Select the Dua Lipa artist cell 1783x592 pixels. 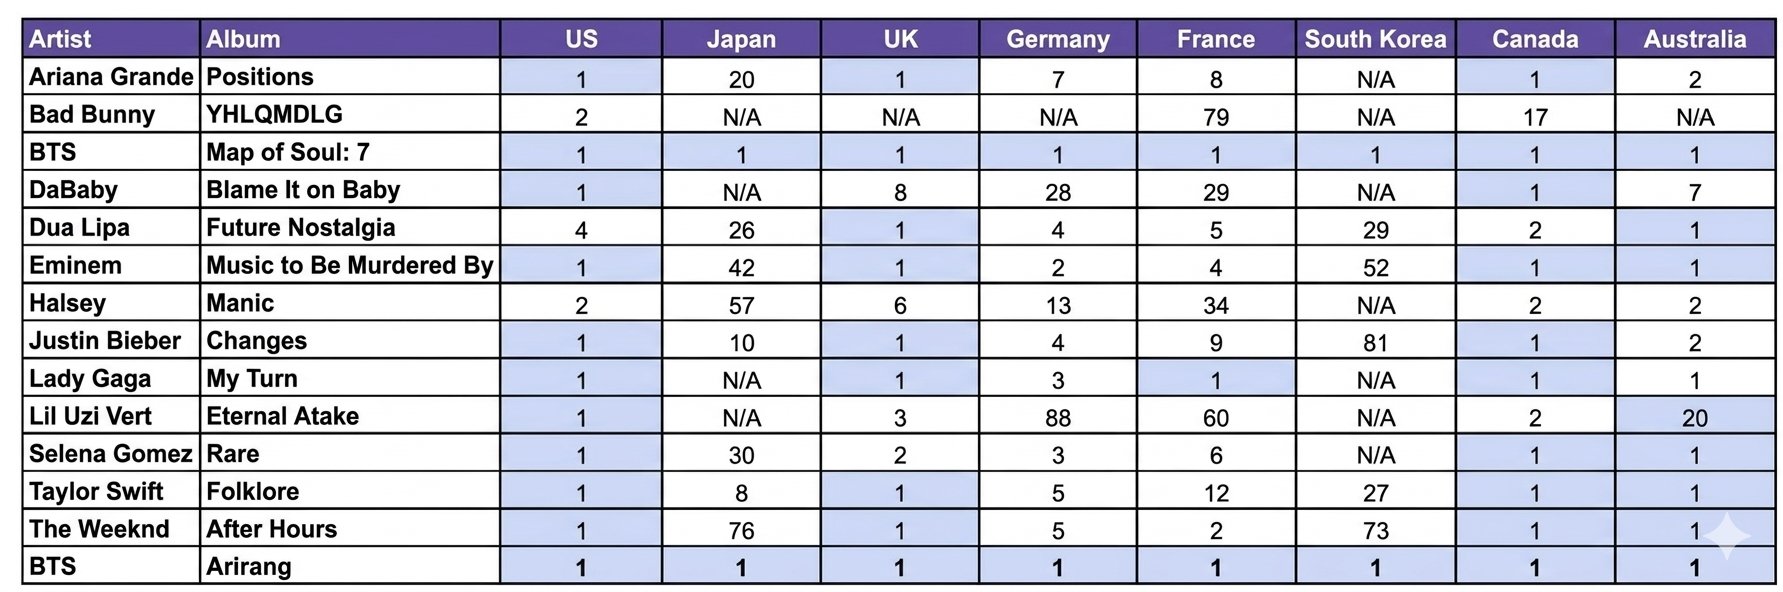point(80,227)
